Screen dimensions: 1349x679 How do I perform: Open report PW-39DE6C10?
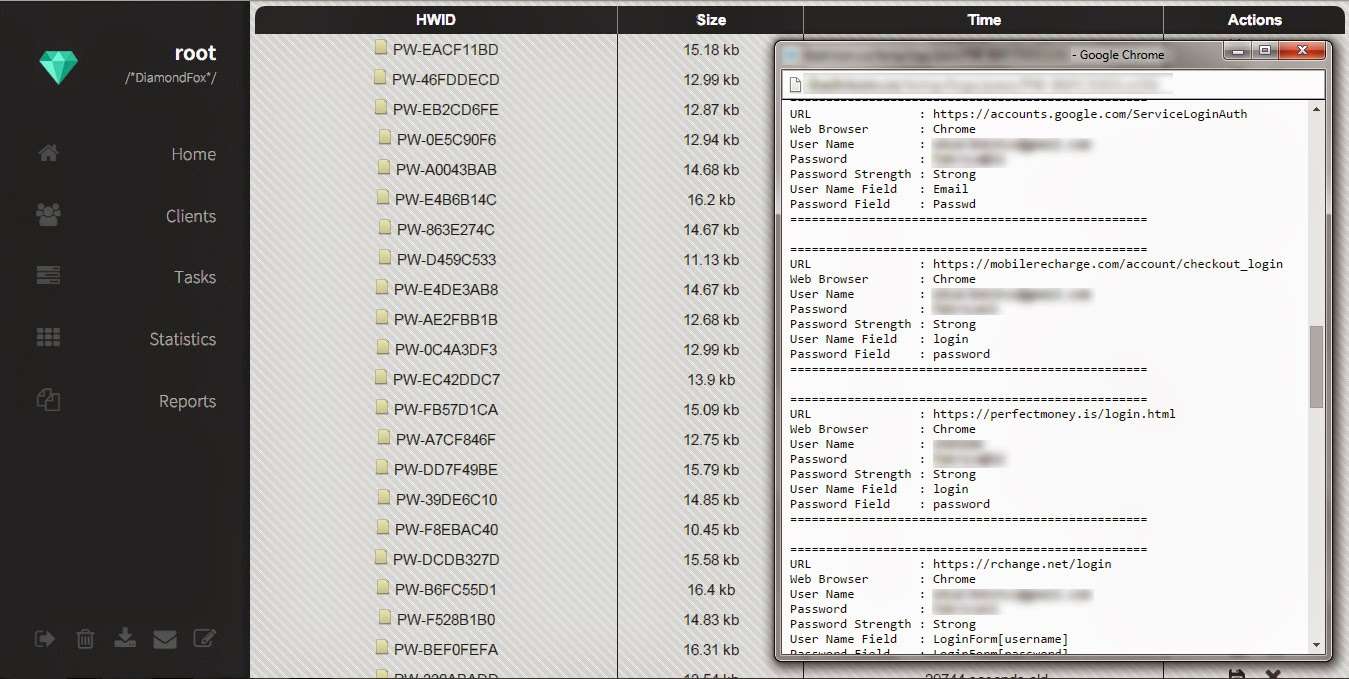(447, 500)
